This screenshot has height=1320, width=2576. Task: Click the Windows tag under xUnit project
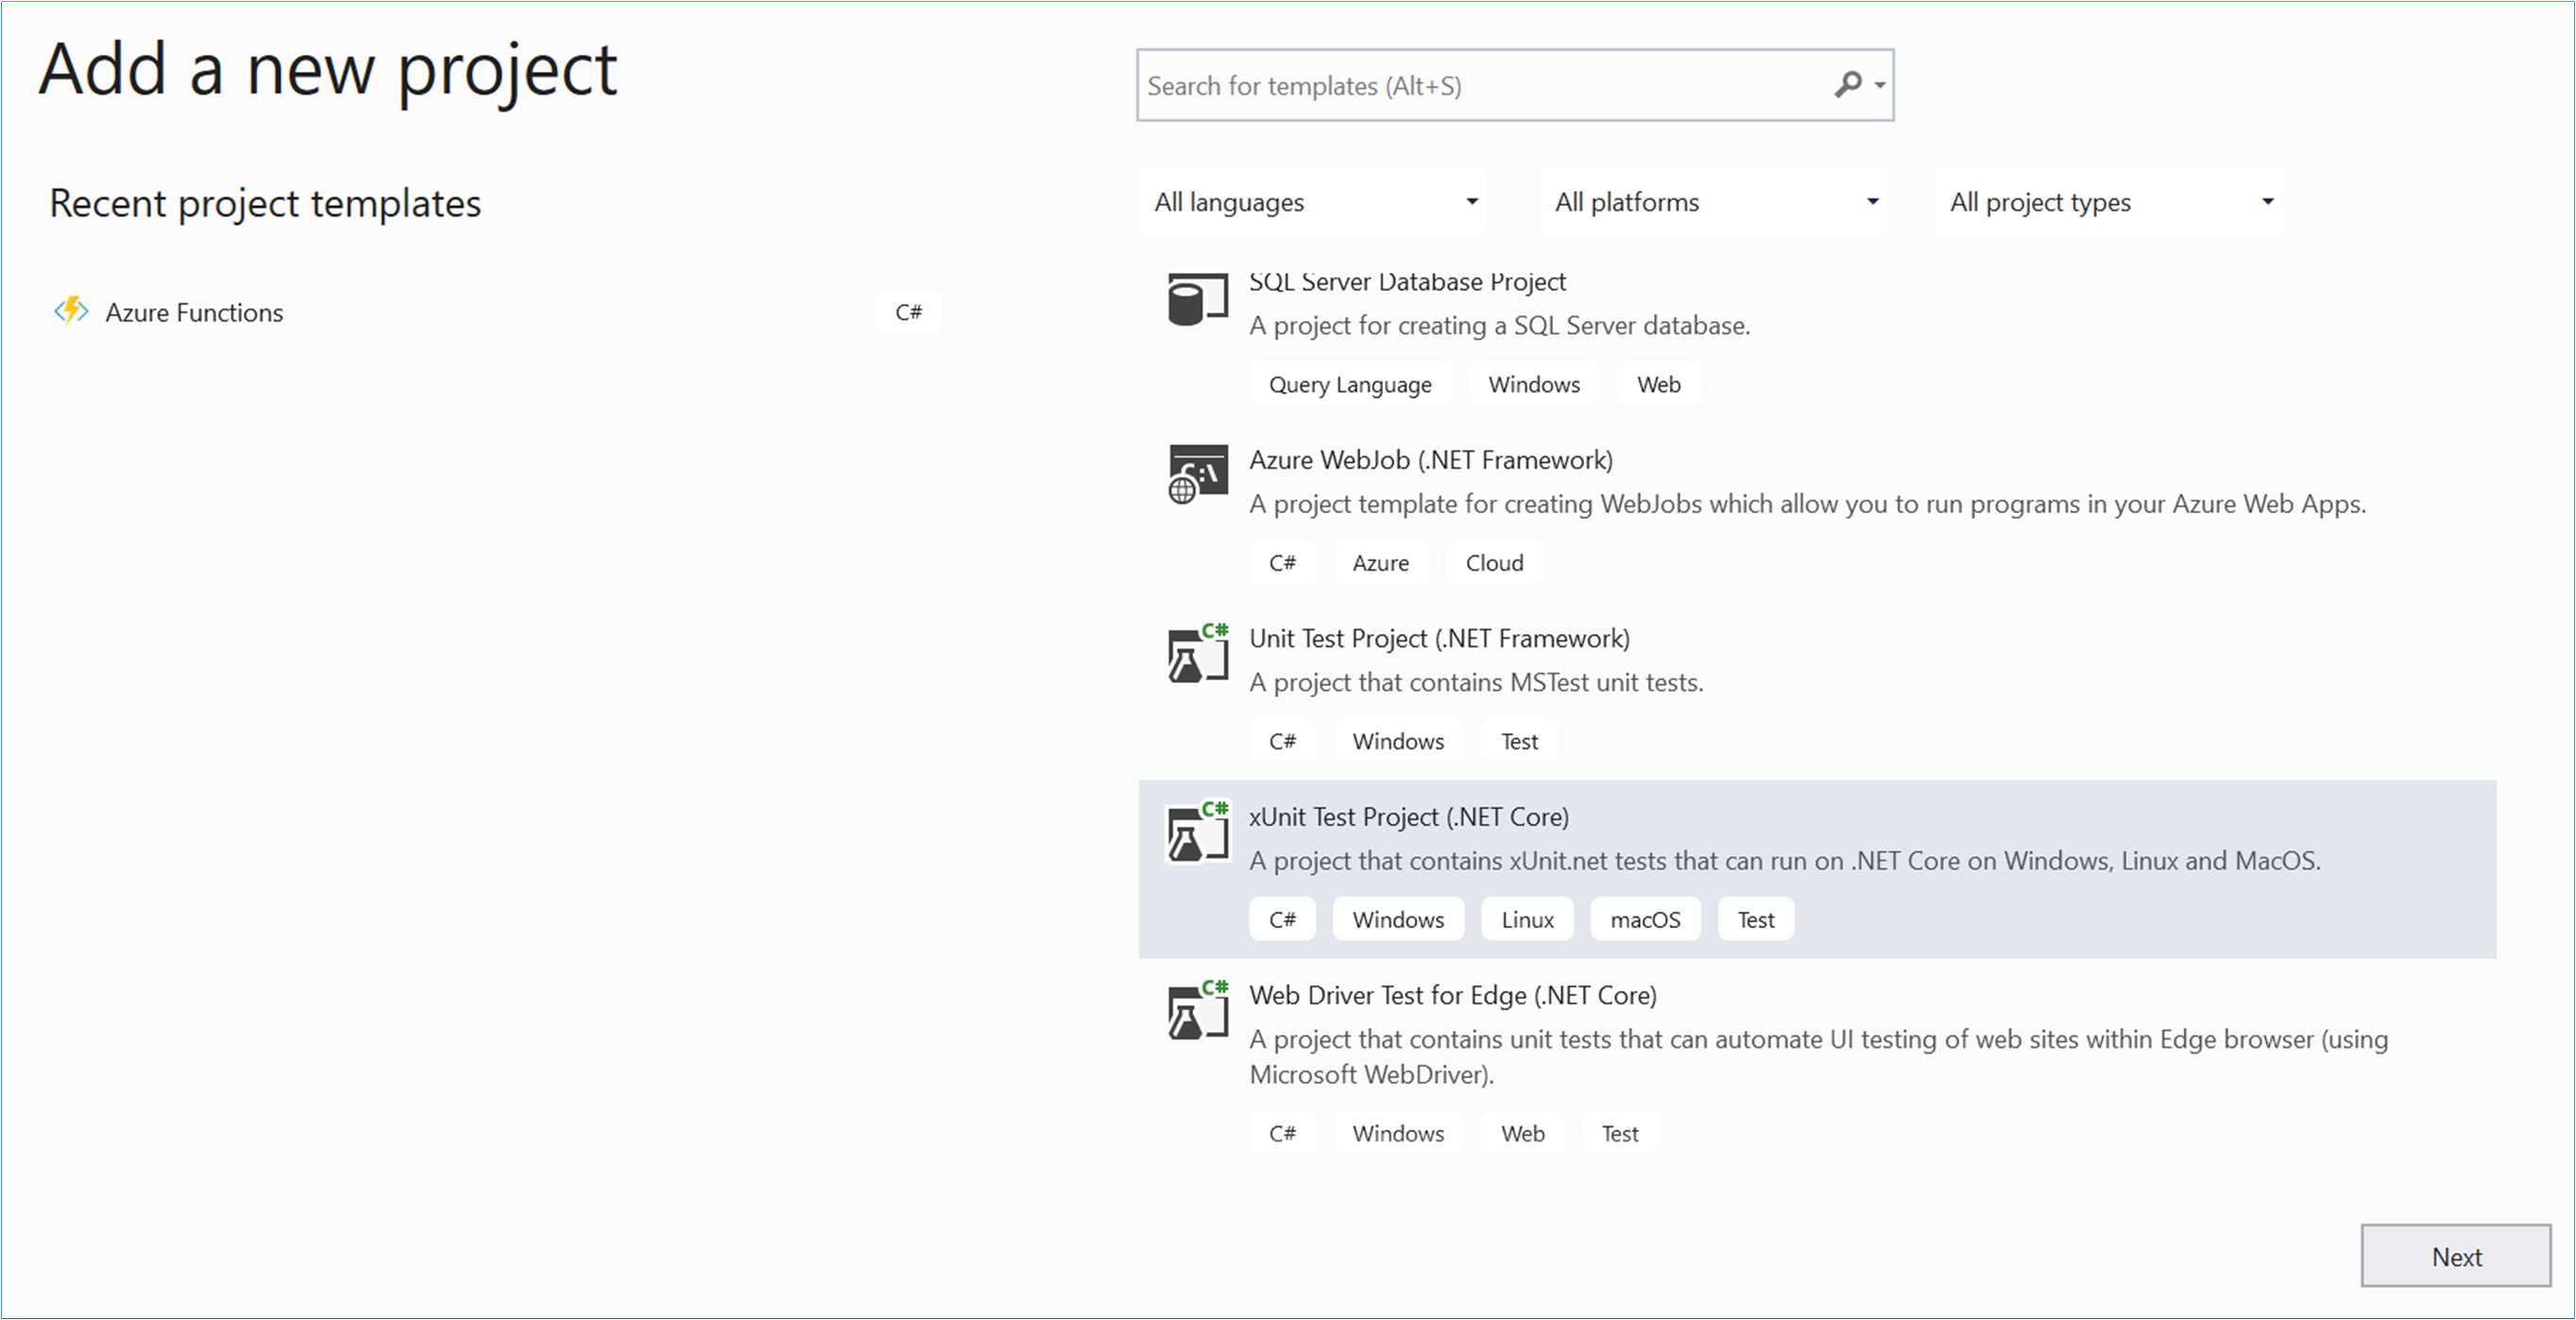pyautogui.click(x=1398, y=920)
